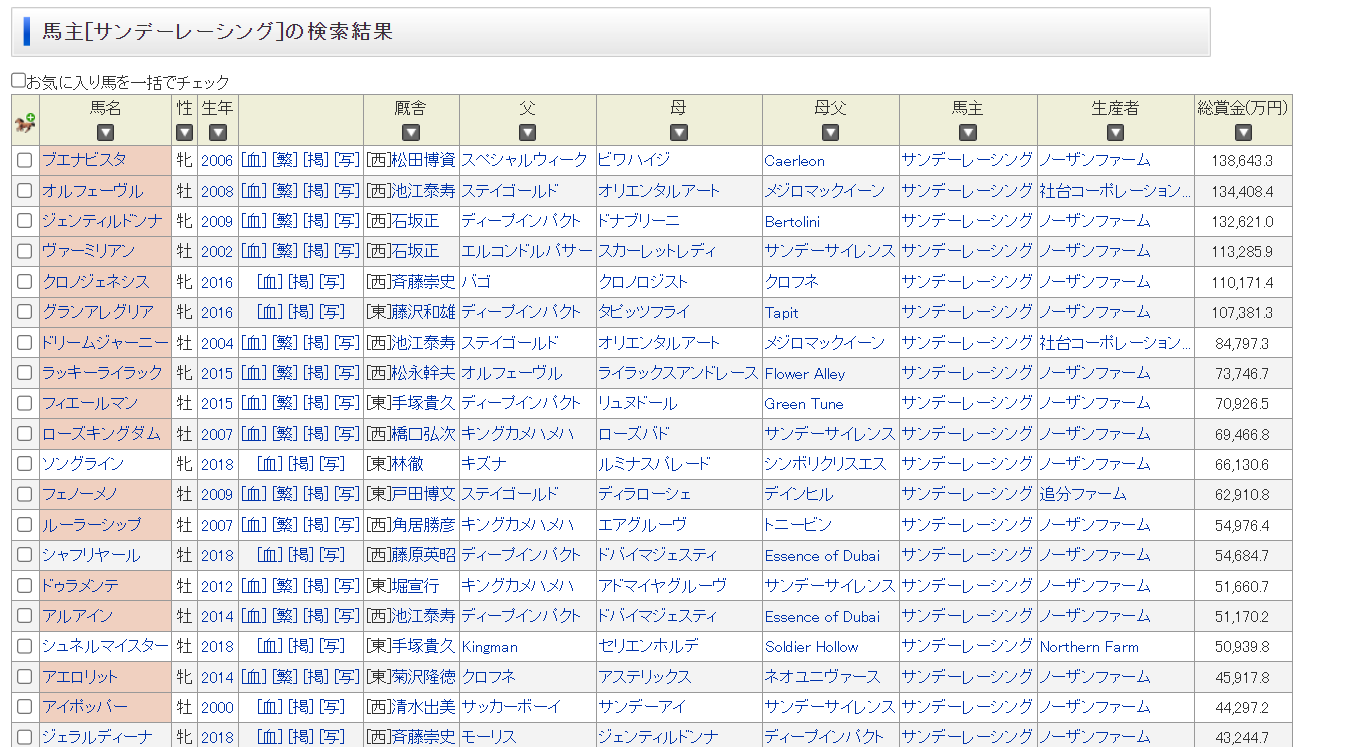Open the [掲] bulletin board icon for ソングライン
The height and width of the screenshot is (747, 1363).
tap(300, 464)
